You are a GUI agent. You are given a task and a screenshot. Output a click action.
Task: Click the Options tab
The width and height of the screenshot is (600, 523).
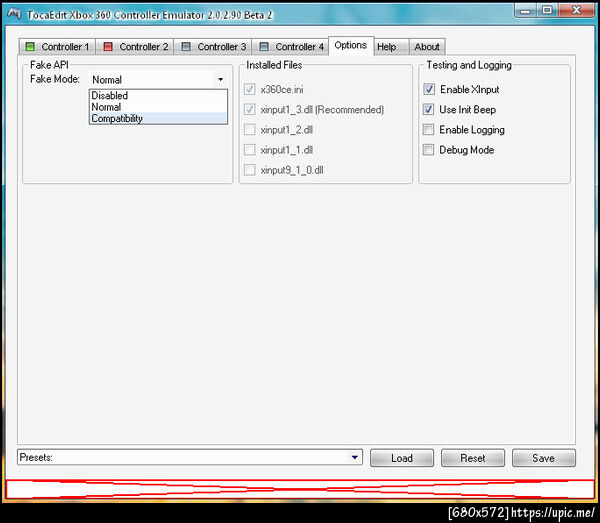351,46
